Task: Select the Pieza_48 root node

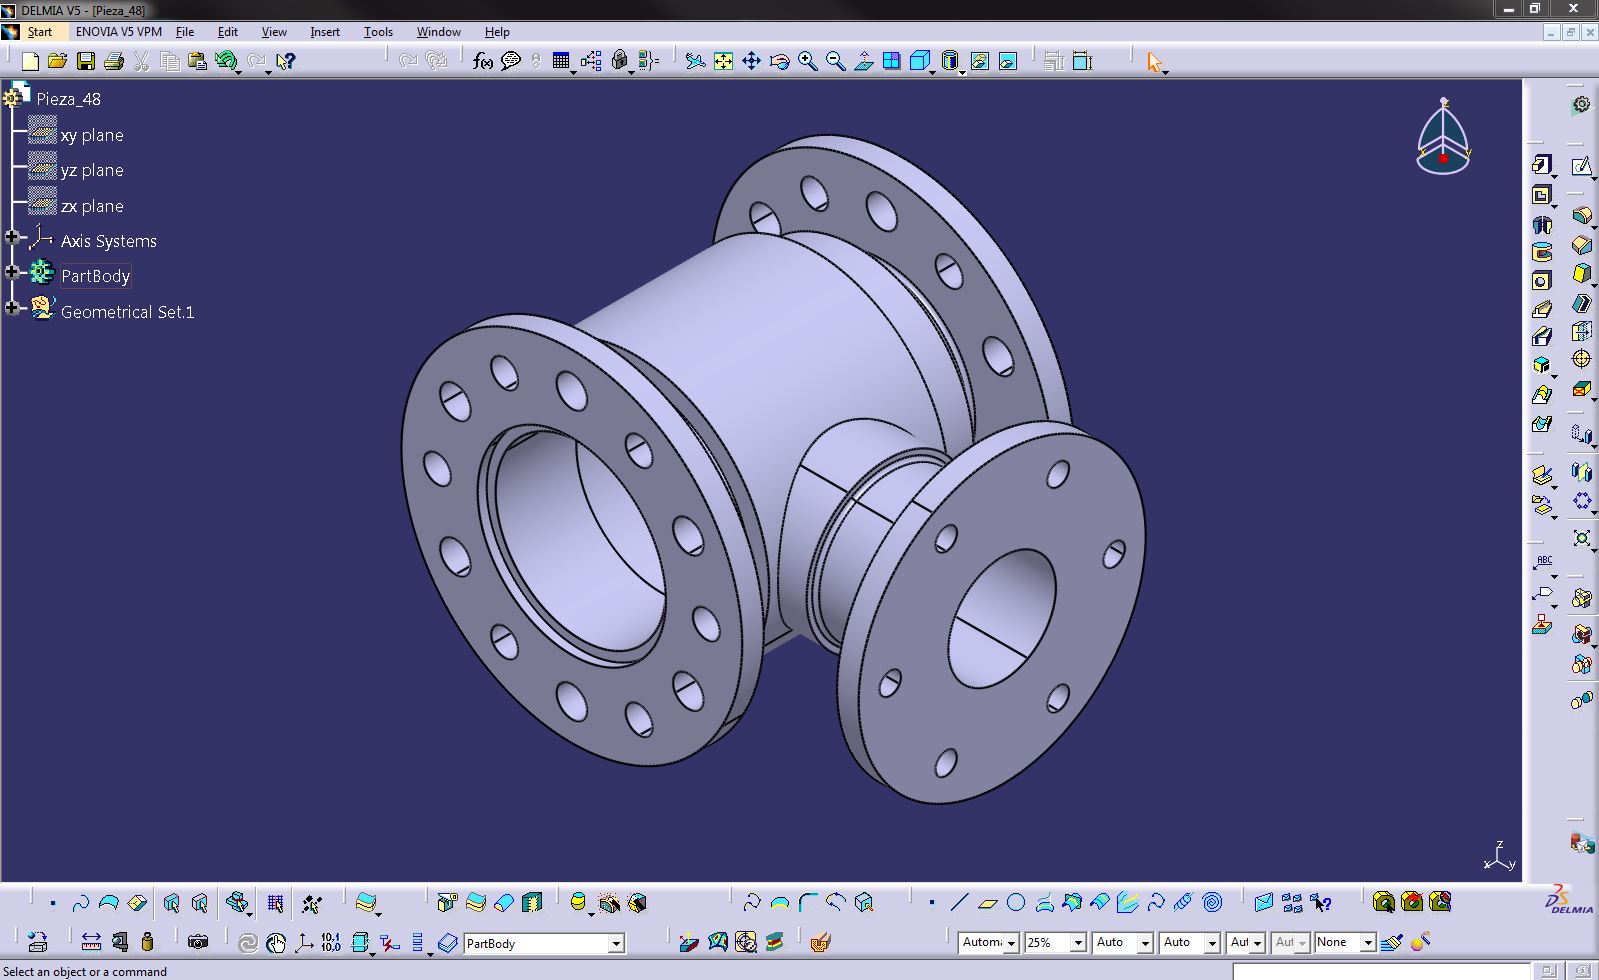Action: click(x=69, y=99)
